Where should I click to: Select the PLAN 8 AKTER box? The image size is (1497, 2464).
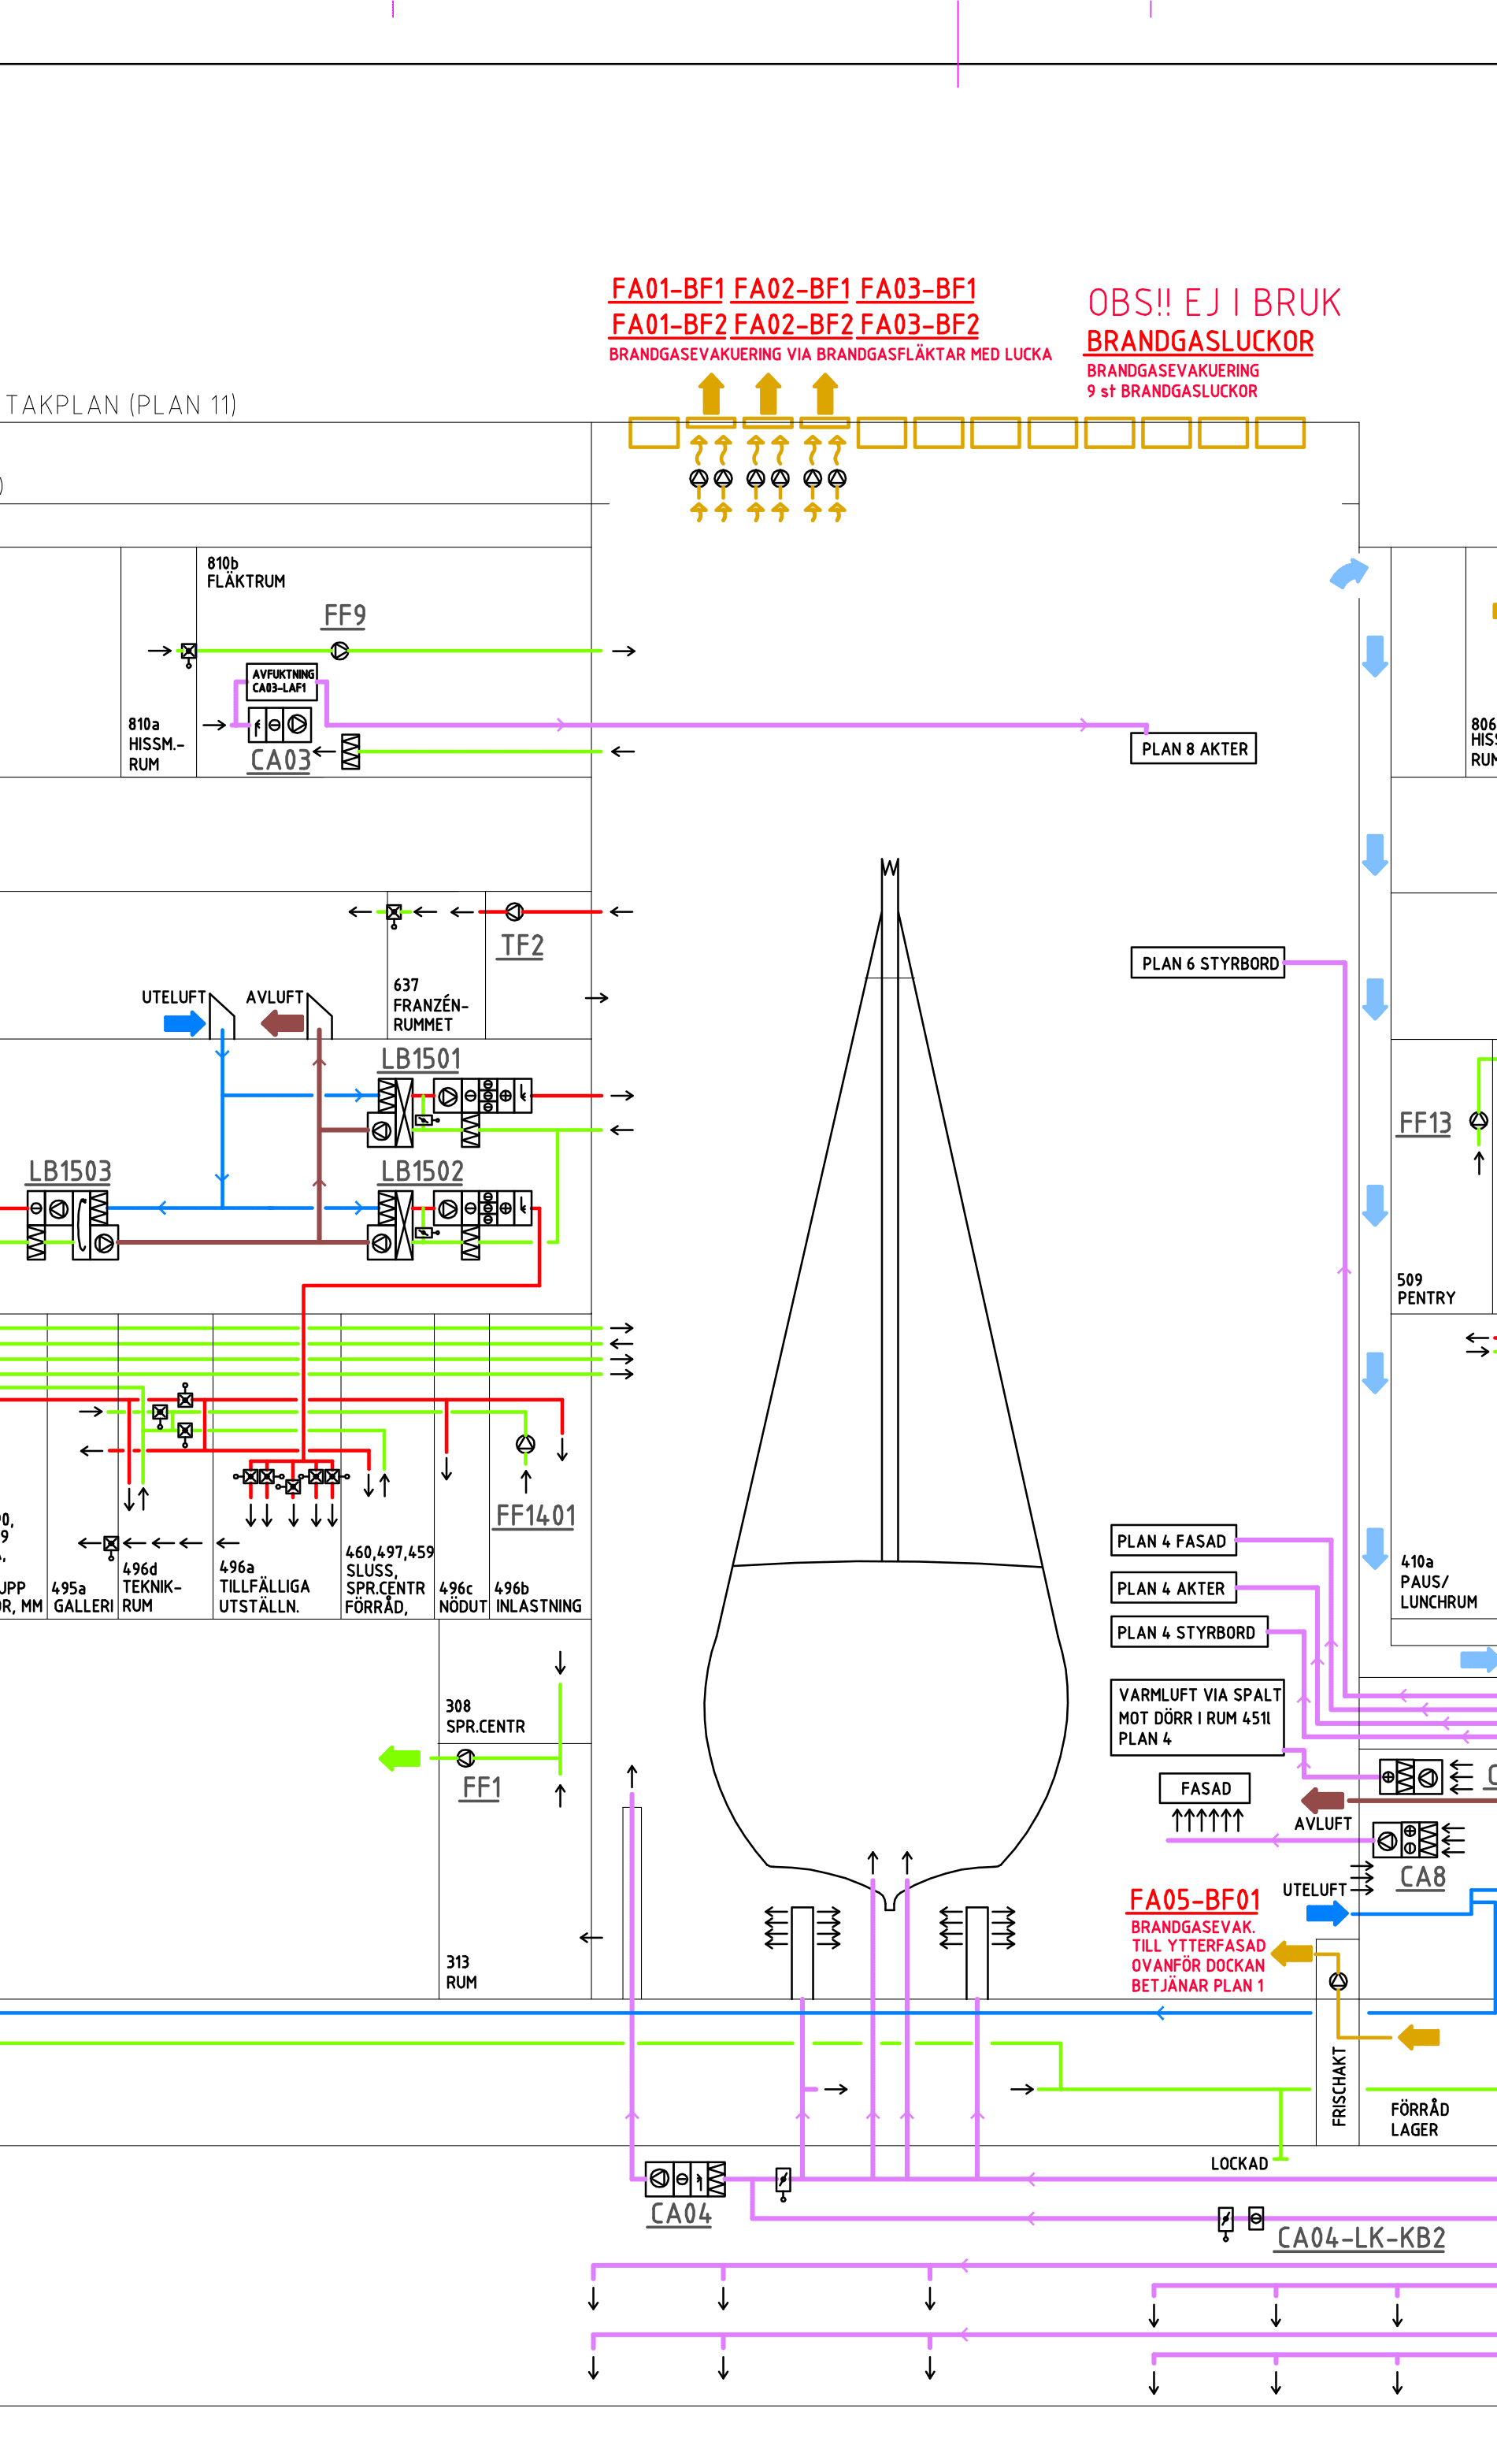click(1193, 749)
